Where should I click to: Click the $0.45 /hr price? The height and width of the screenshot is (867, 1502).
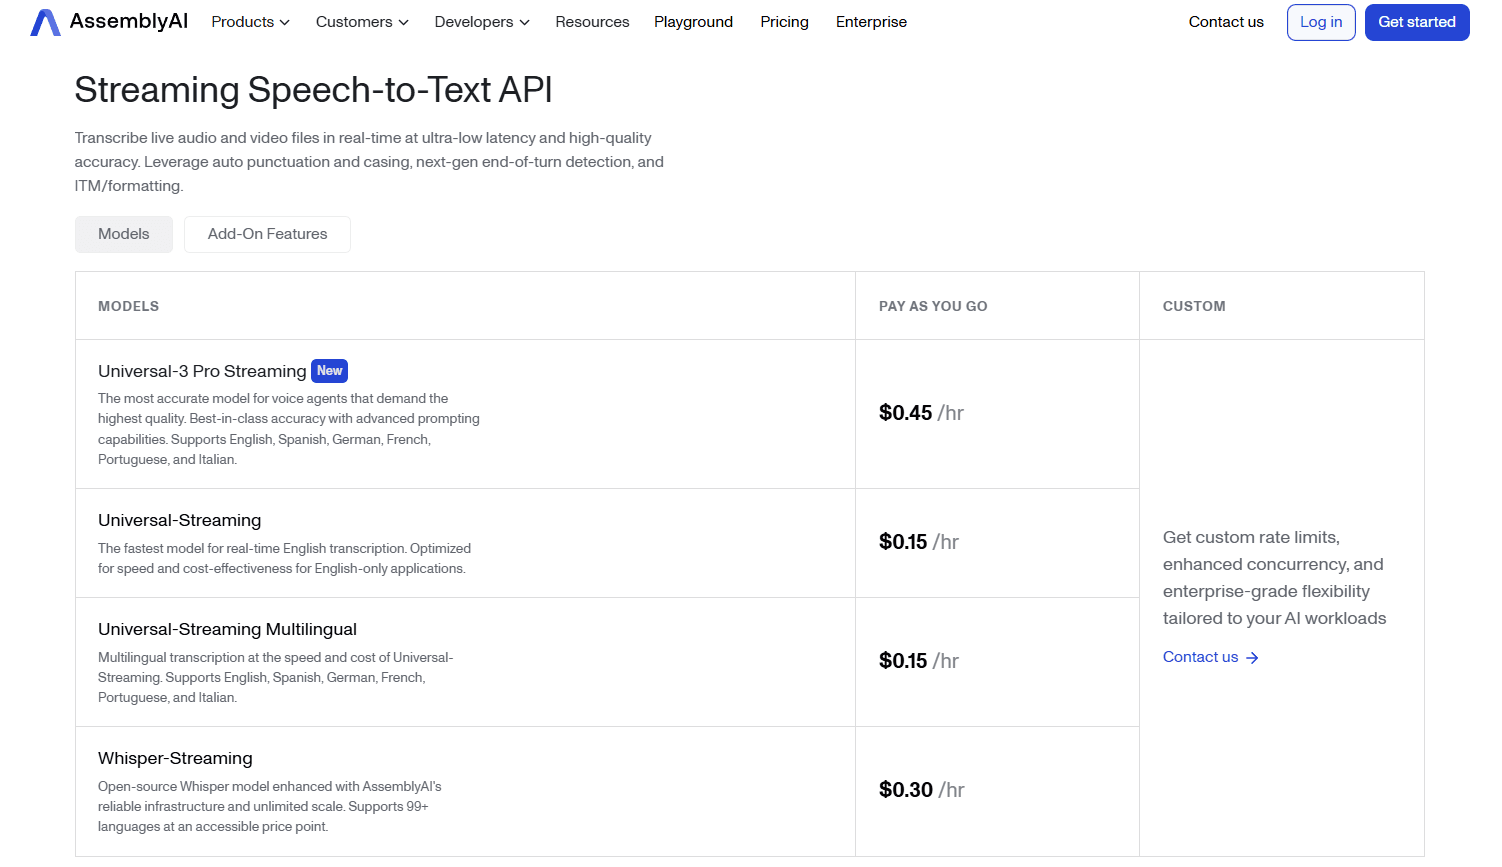pyautogui.click(x=921, y=413)
